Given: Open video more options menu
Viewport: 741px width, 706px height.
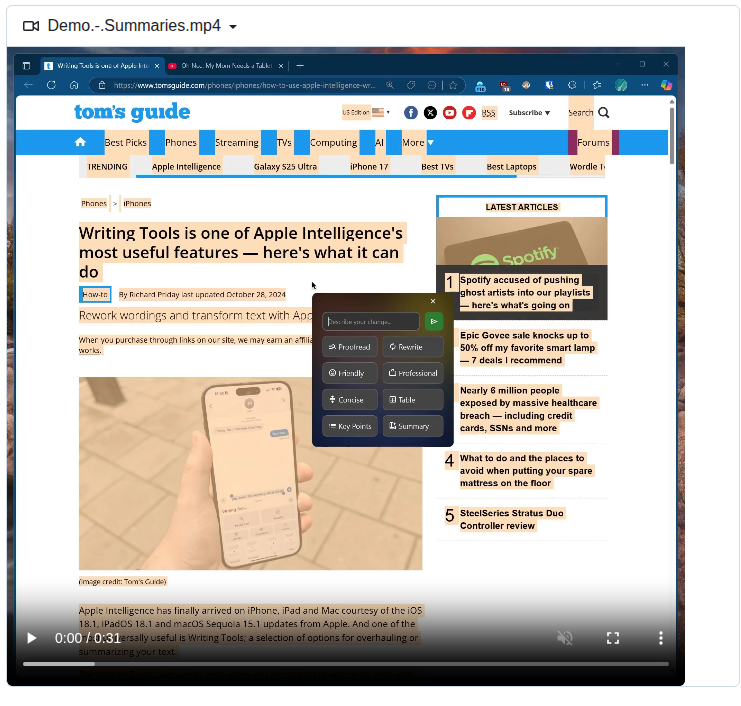Looking at the screenshot, I should [x=661, y=638].
